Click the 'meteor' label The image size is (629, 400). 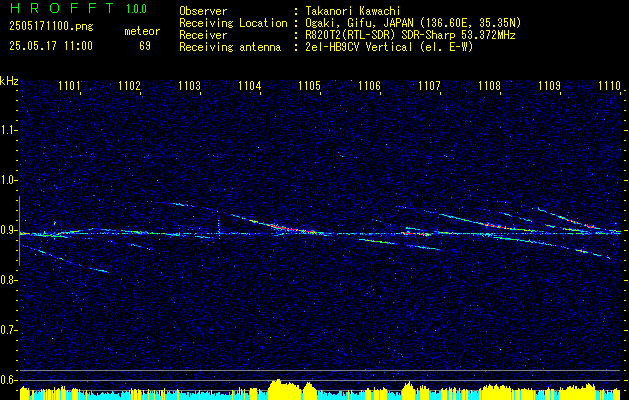142,31
